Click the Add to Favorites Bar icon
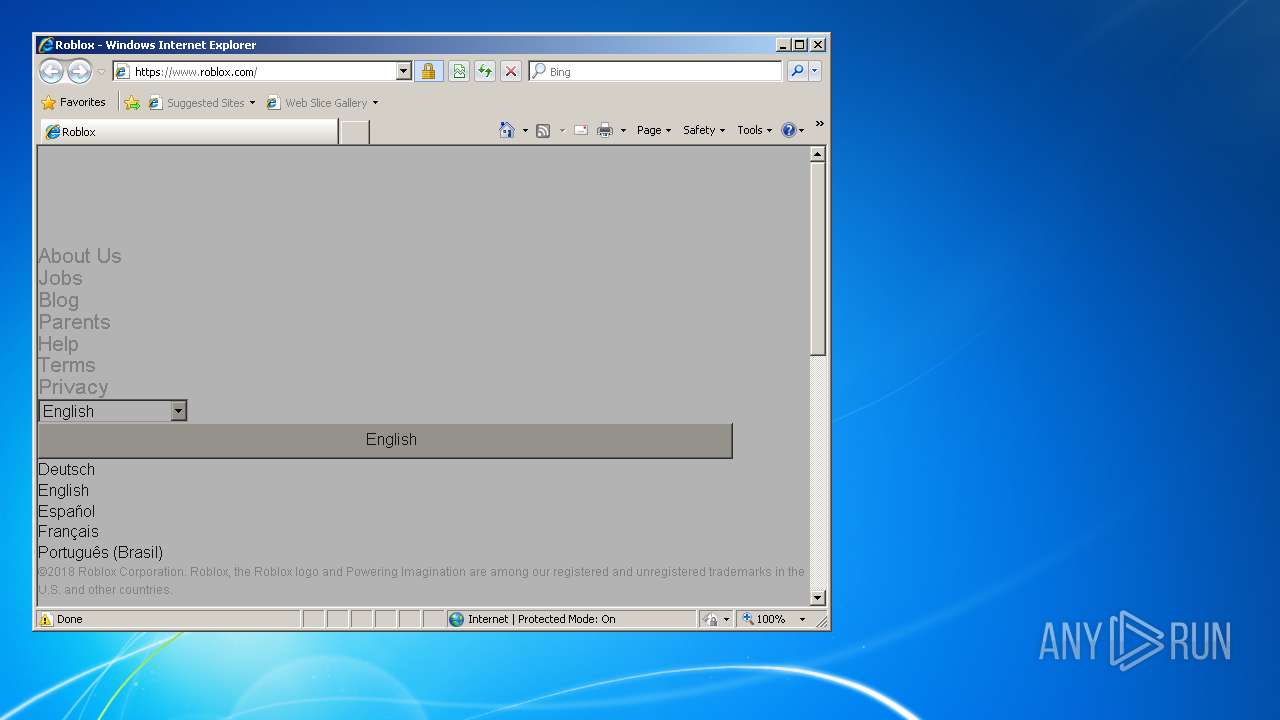 (132, 102)
